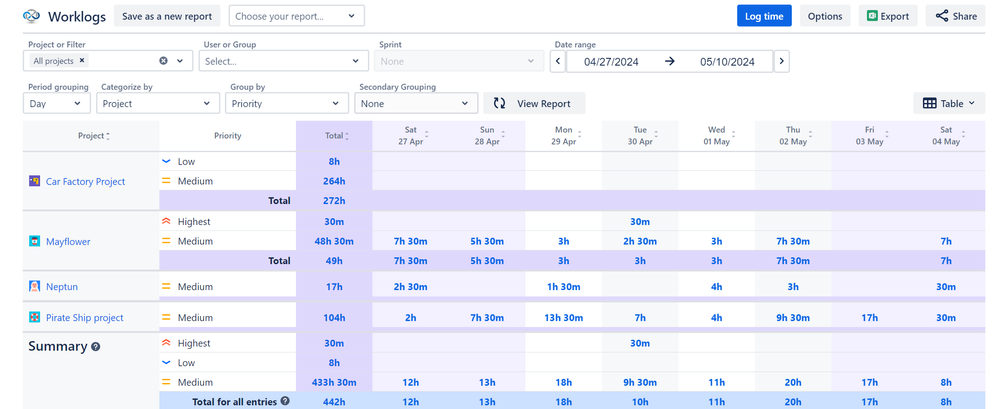Click the refresh icon in View Report
This screenshot has width=999, height=409.
(x=500, y=103)
